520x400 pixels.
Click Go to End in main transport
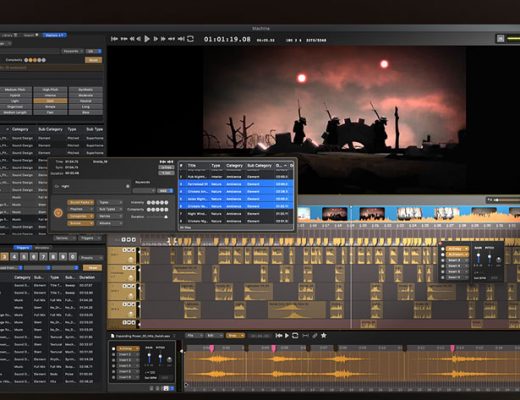click(181, 39)
